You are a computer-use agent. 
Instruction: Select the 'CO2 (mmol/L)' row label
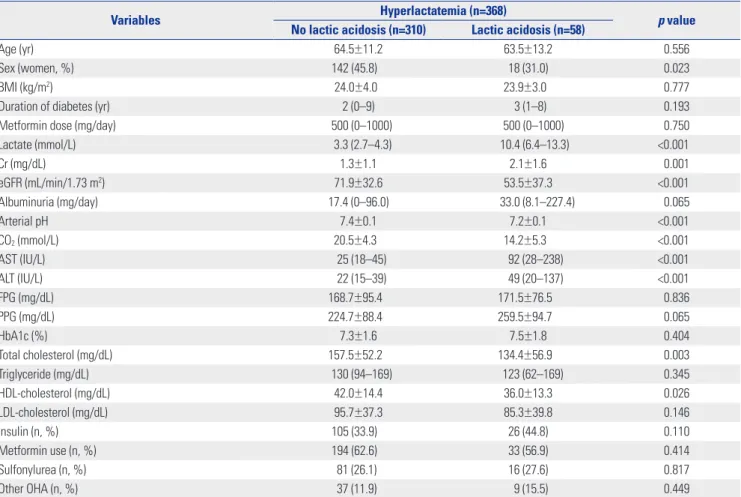click(x=29, y=240)
